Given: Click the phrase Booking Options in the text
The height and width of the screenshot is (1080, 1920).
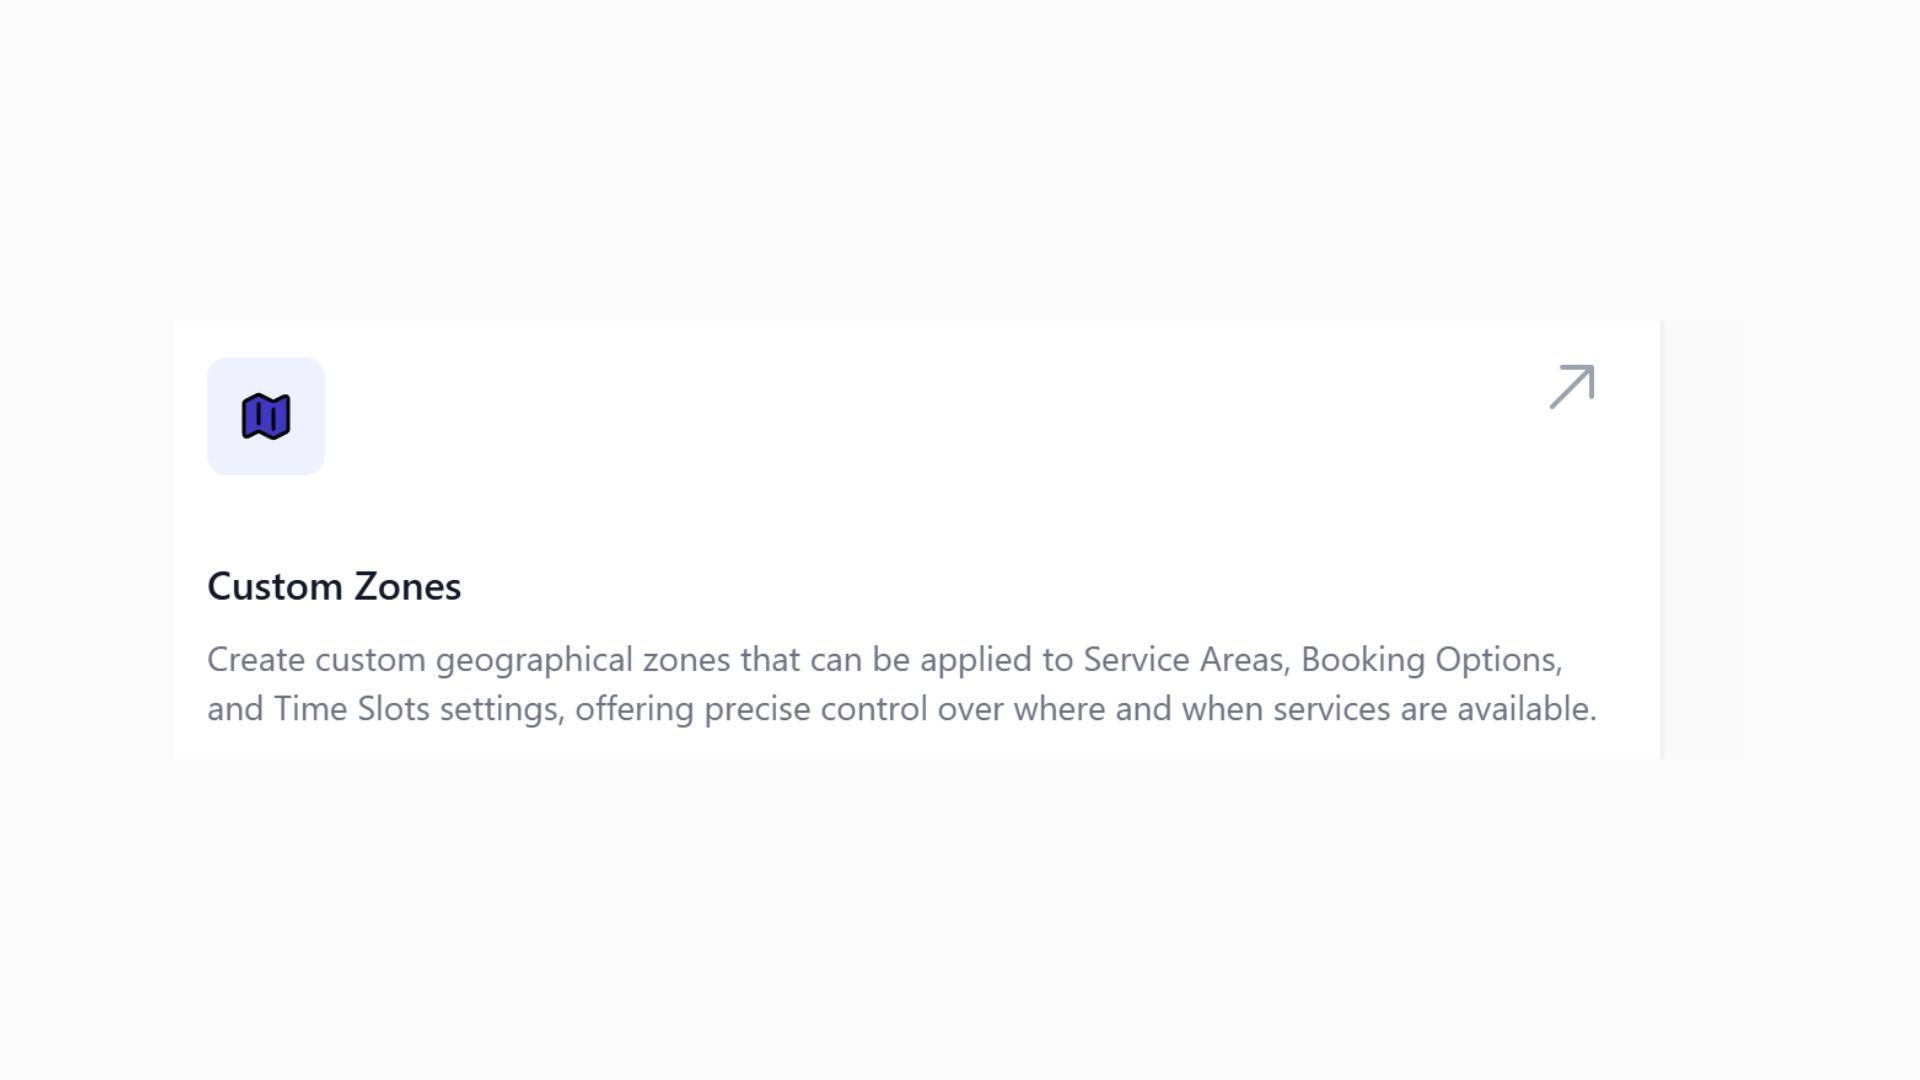Looking at the screenshot, I should (x=1432, y=659).
